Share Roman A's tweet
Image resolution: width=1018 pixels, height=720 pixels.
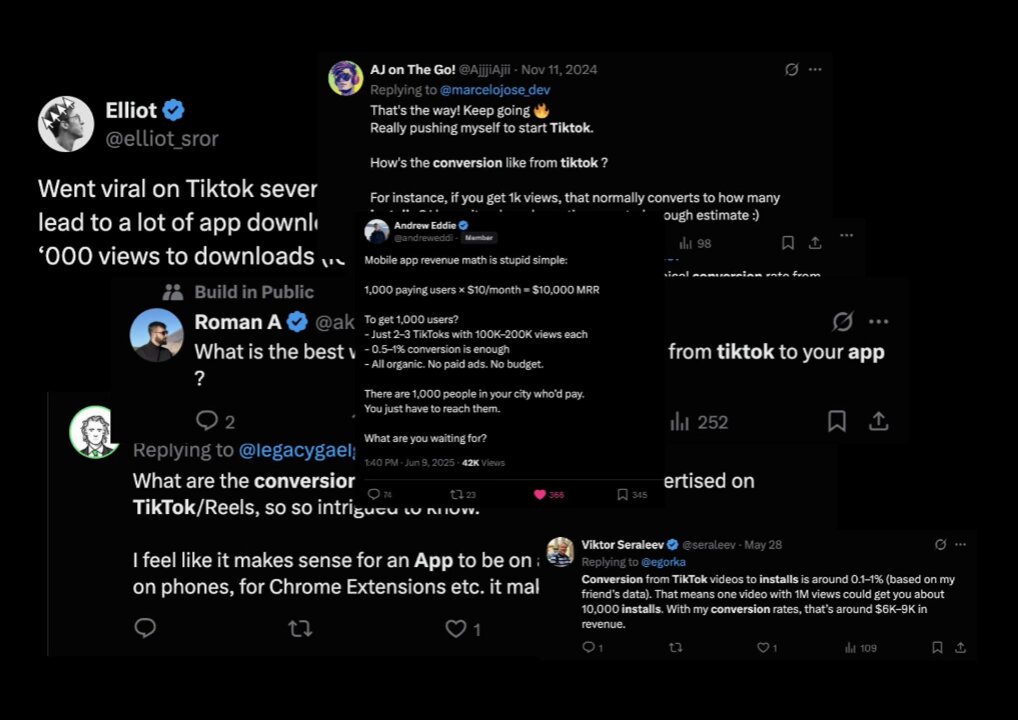tap(878, 422)
